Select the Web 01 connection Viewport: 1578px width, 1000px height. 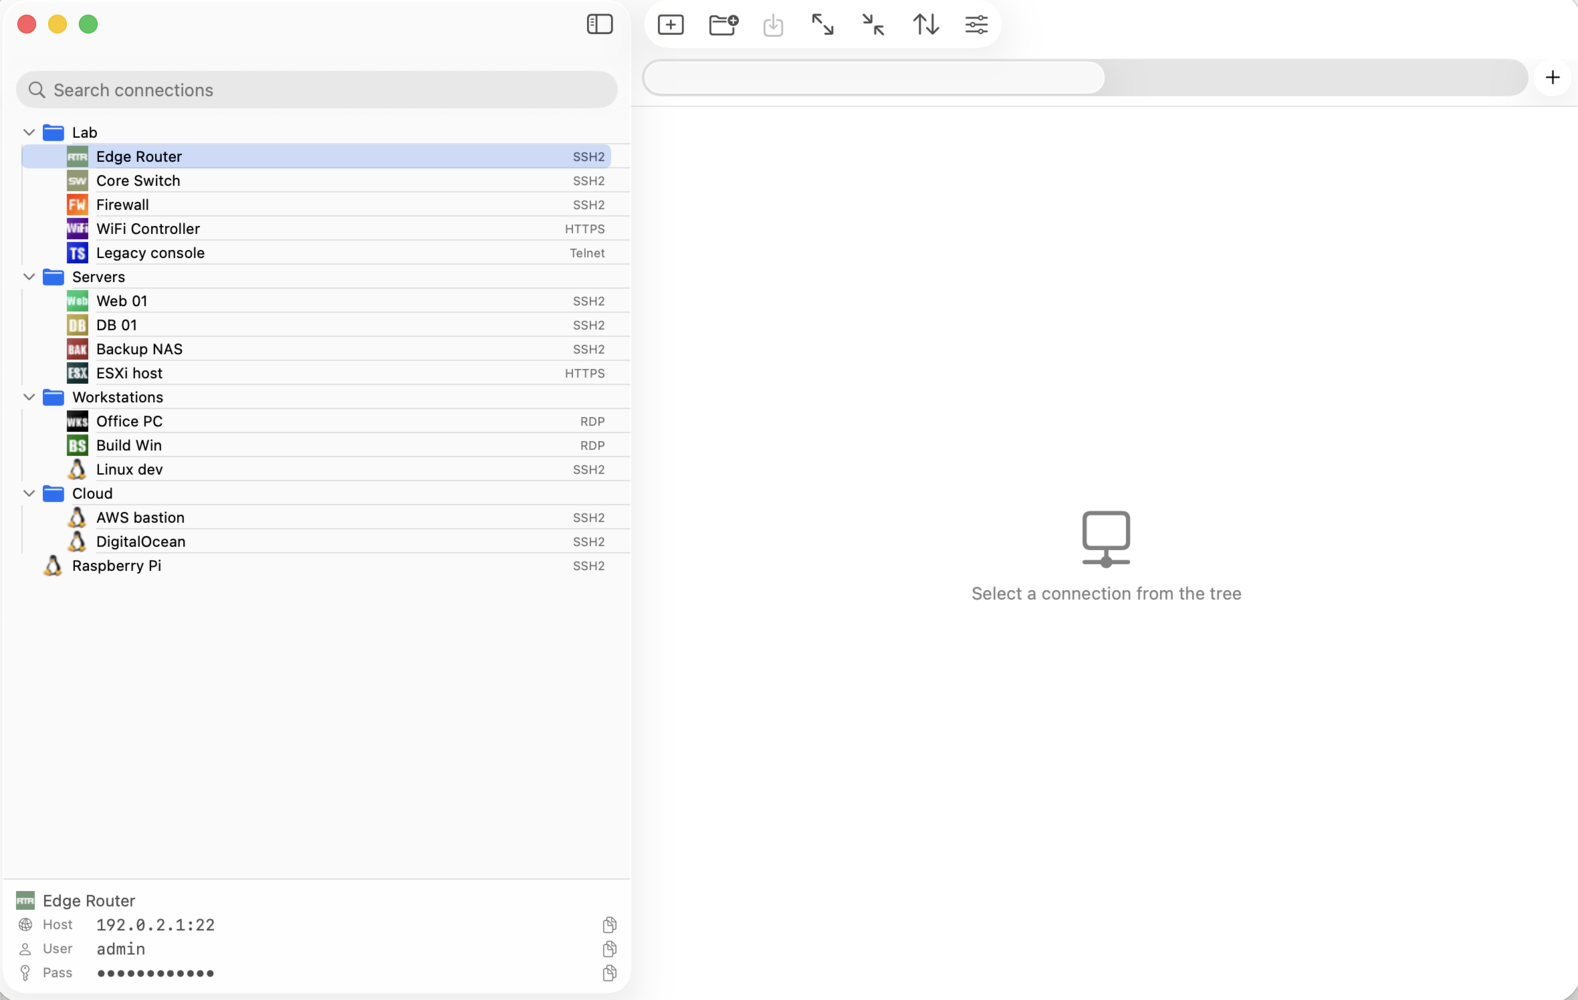[x=316, y=301]
